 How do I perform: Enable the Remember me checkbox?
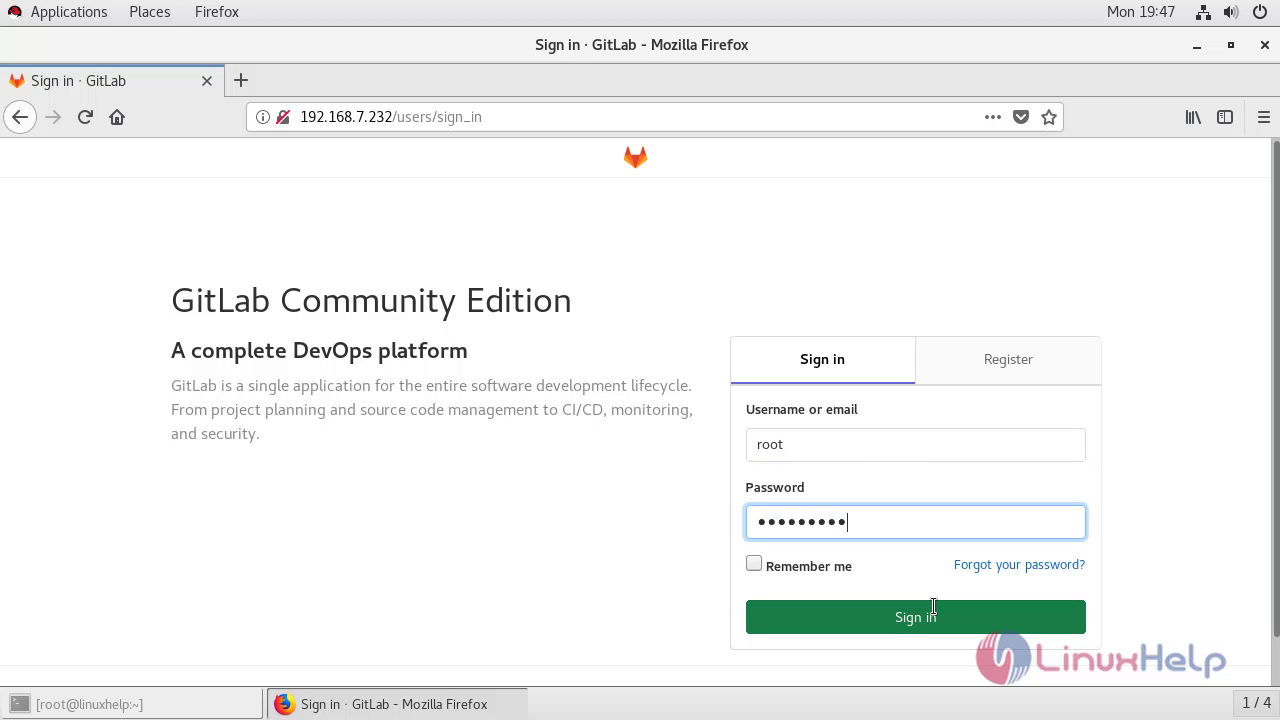pos(754,564)
